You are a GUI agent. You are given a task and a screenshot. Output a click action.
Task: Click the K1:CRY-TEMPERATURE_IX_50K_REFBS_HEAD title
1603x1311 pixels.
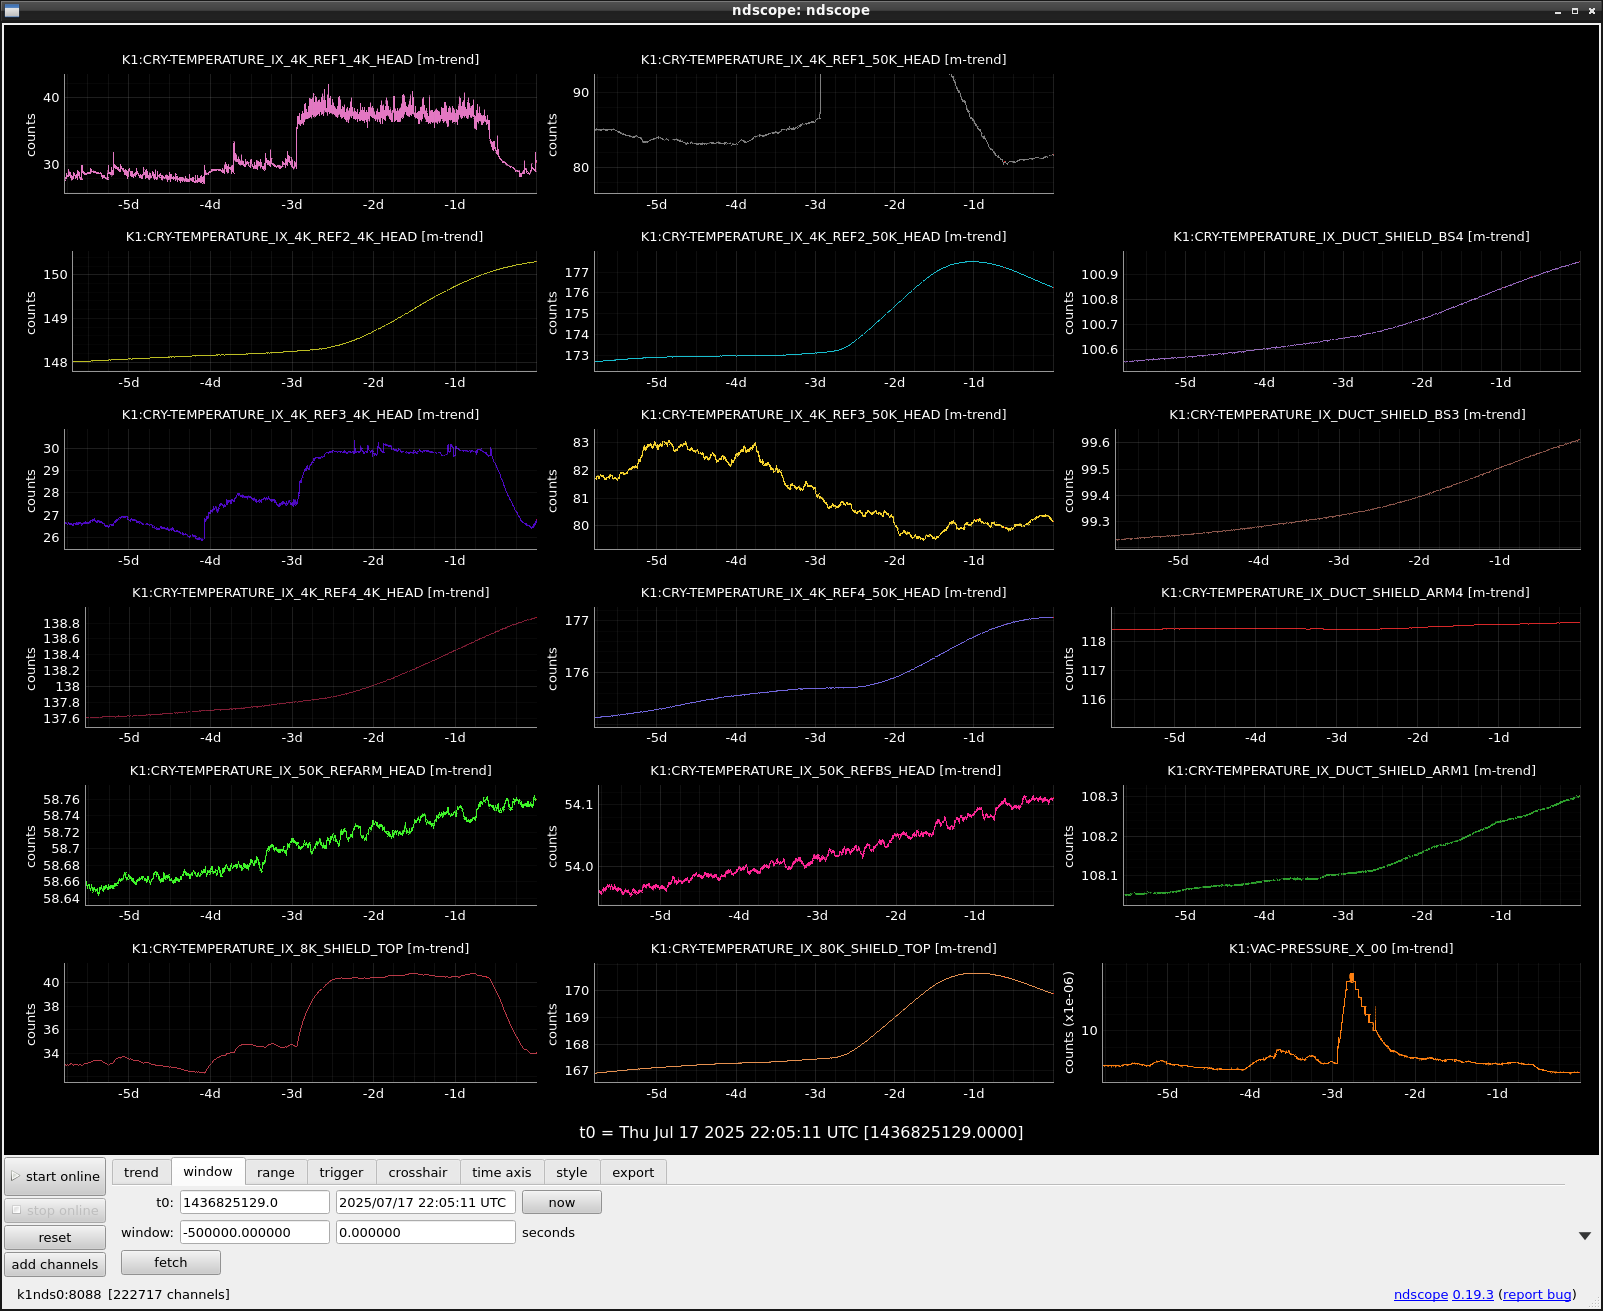click(826, 770)
